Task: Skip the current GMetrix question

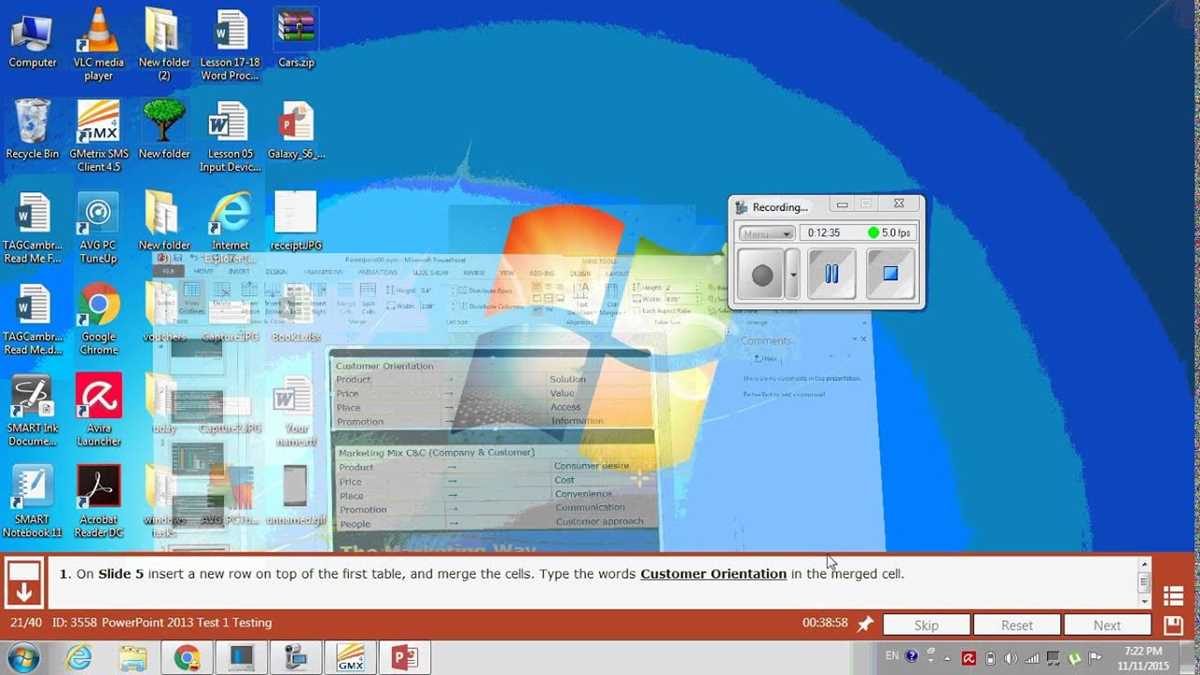Action: pos(927,625)
